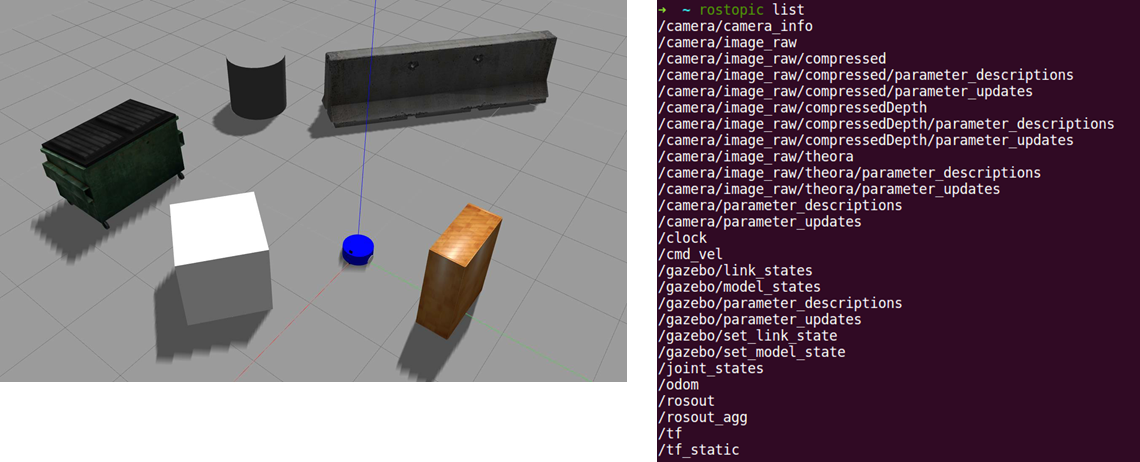Click '/camera/camera_info' topic line

tap(735, 26)
